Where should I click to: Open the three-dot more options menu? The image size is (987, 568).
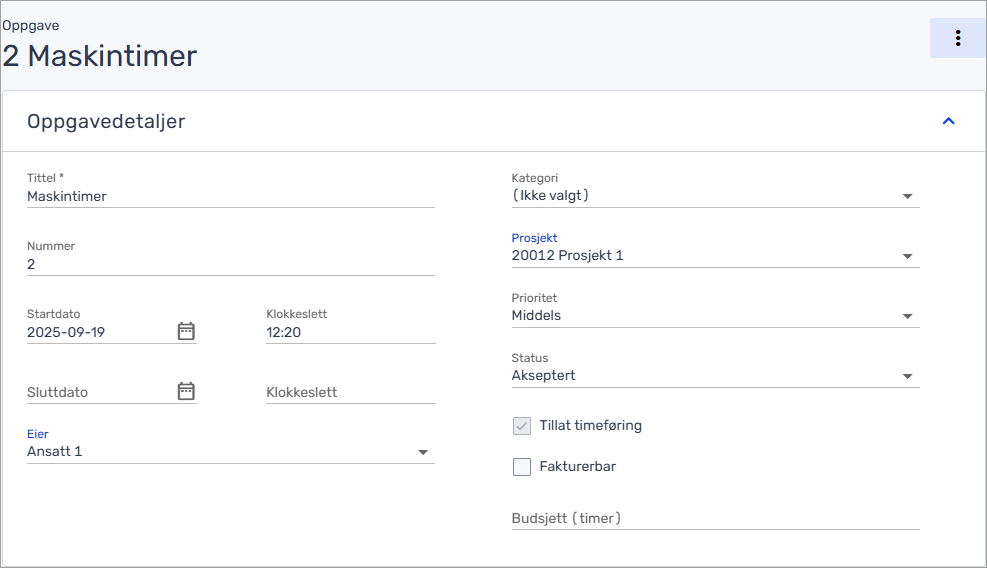[957, 38]
